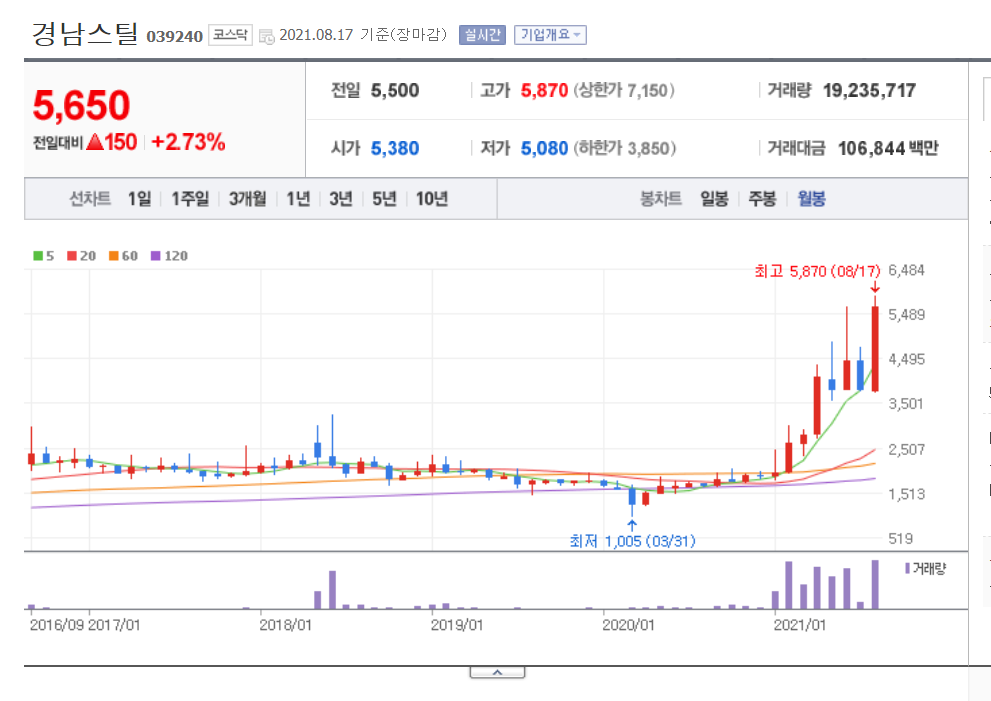Click the calendar icon beside the date

pyautogui.click(x=267, y=36)
